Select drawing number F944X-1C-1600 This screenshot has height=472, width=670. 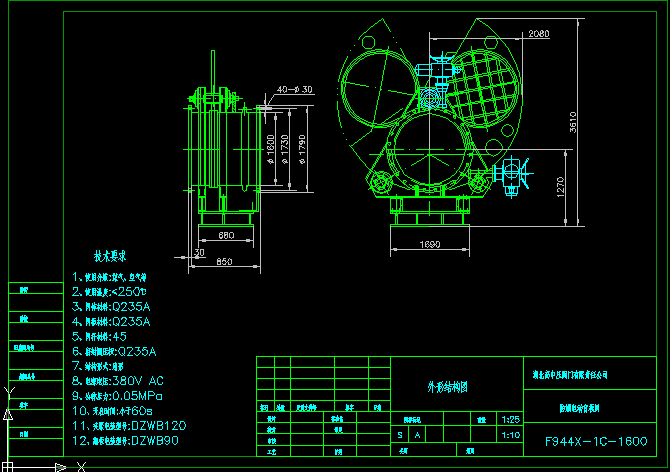point(595,441)
